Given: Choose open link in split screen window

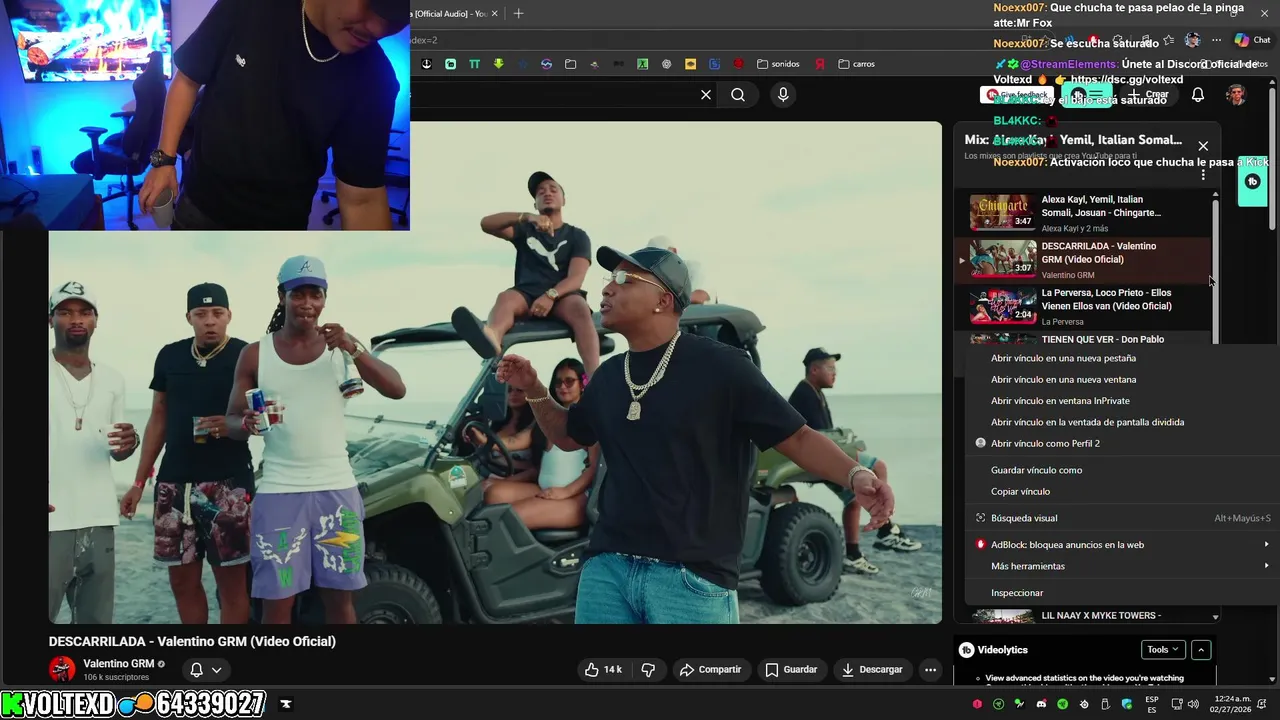Looking at the screenshot, I should coord(1120,422).
